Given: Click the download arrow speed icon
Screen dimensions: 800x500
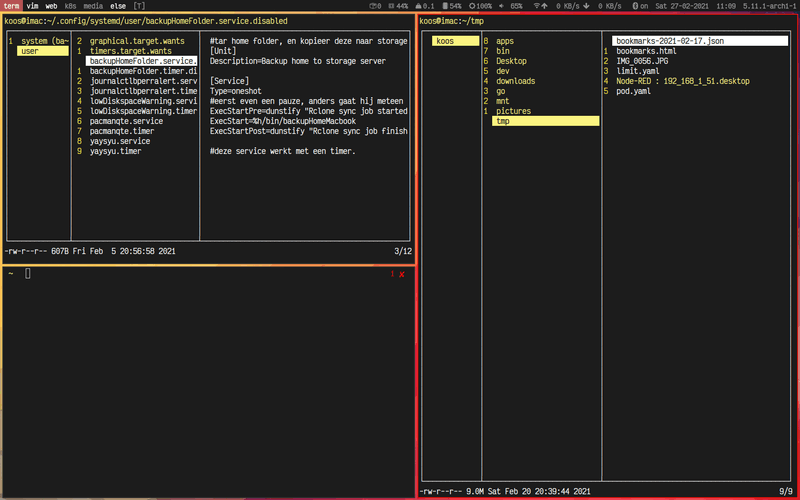Looking at the screenshot, I should [586, 6].
